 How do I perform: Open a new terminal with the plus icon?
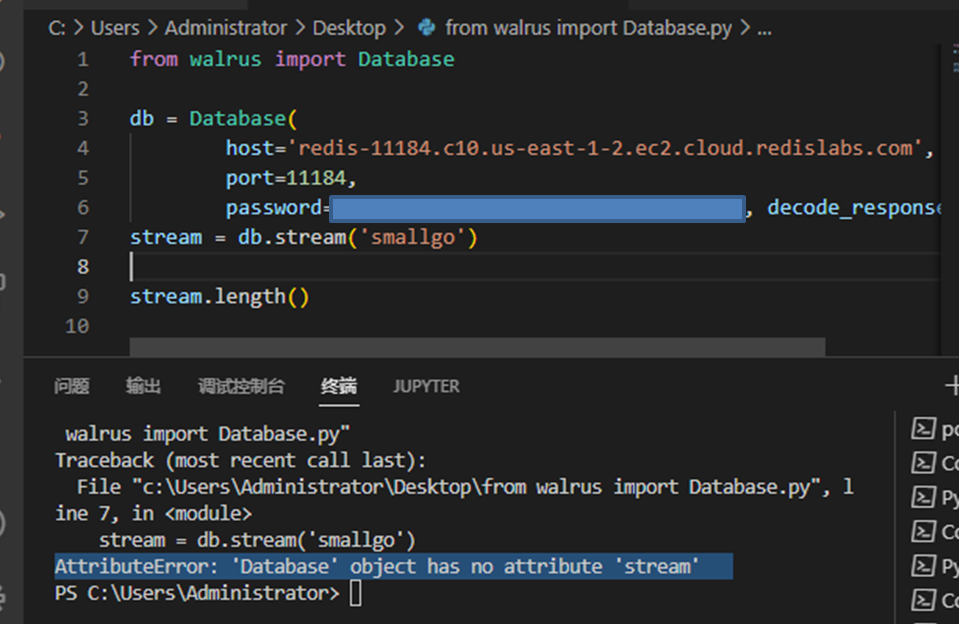coord(952,386)
